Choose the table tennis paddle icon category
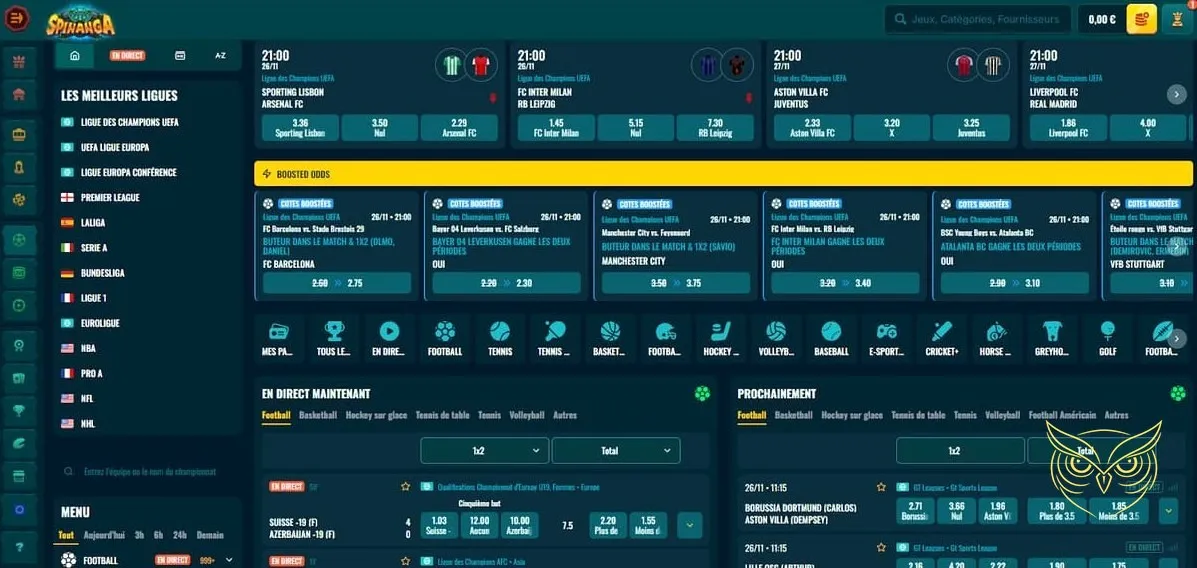 tap(555, 339)
